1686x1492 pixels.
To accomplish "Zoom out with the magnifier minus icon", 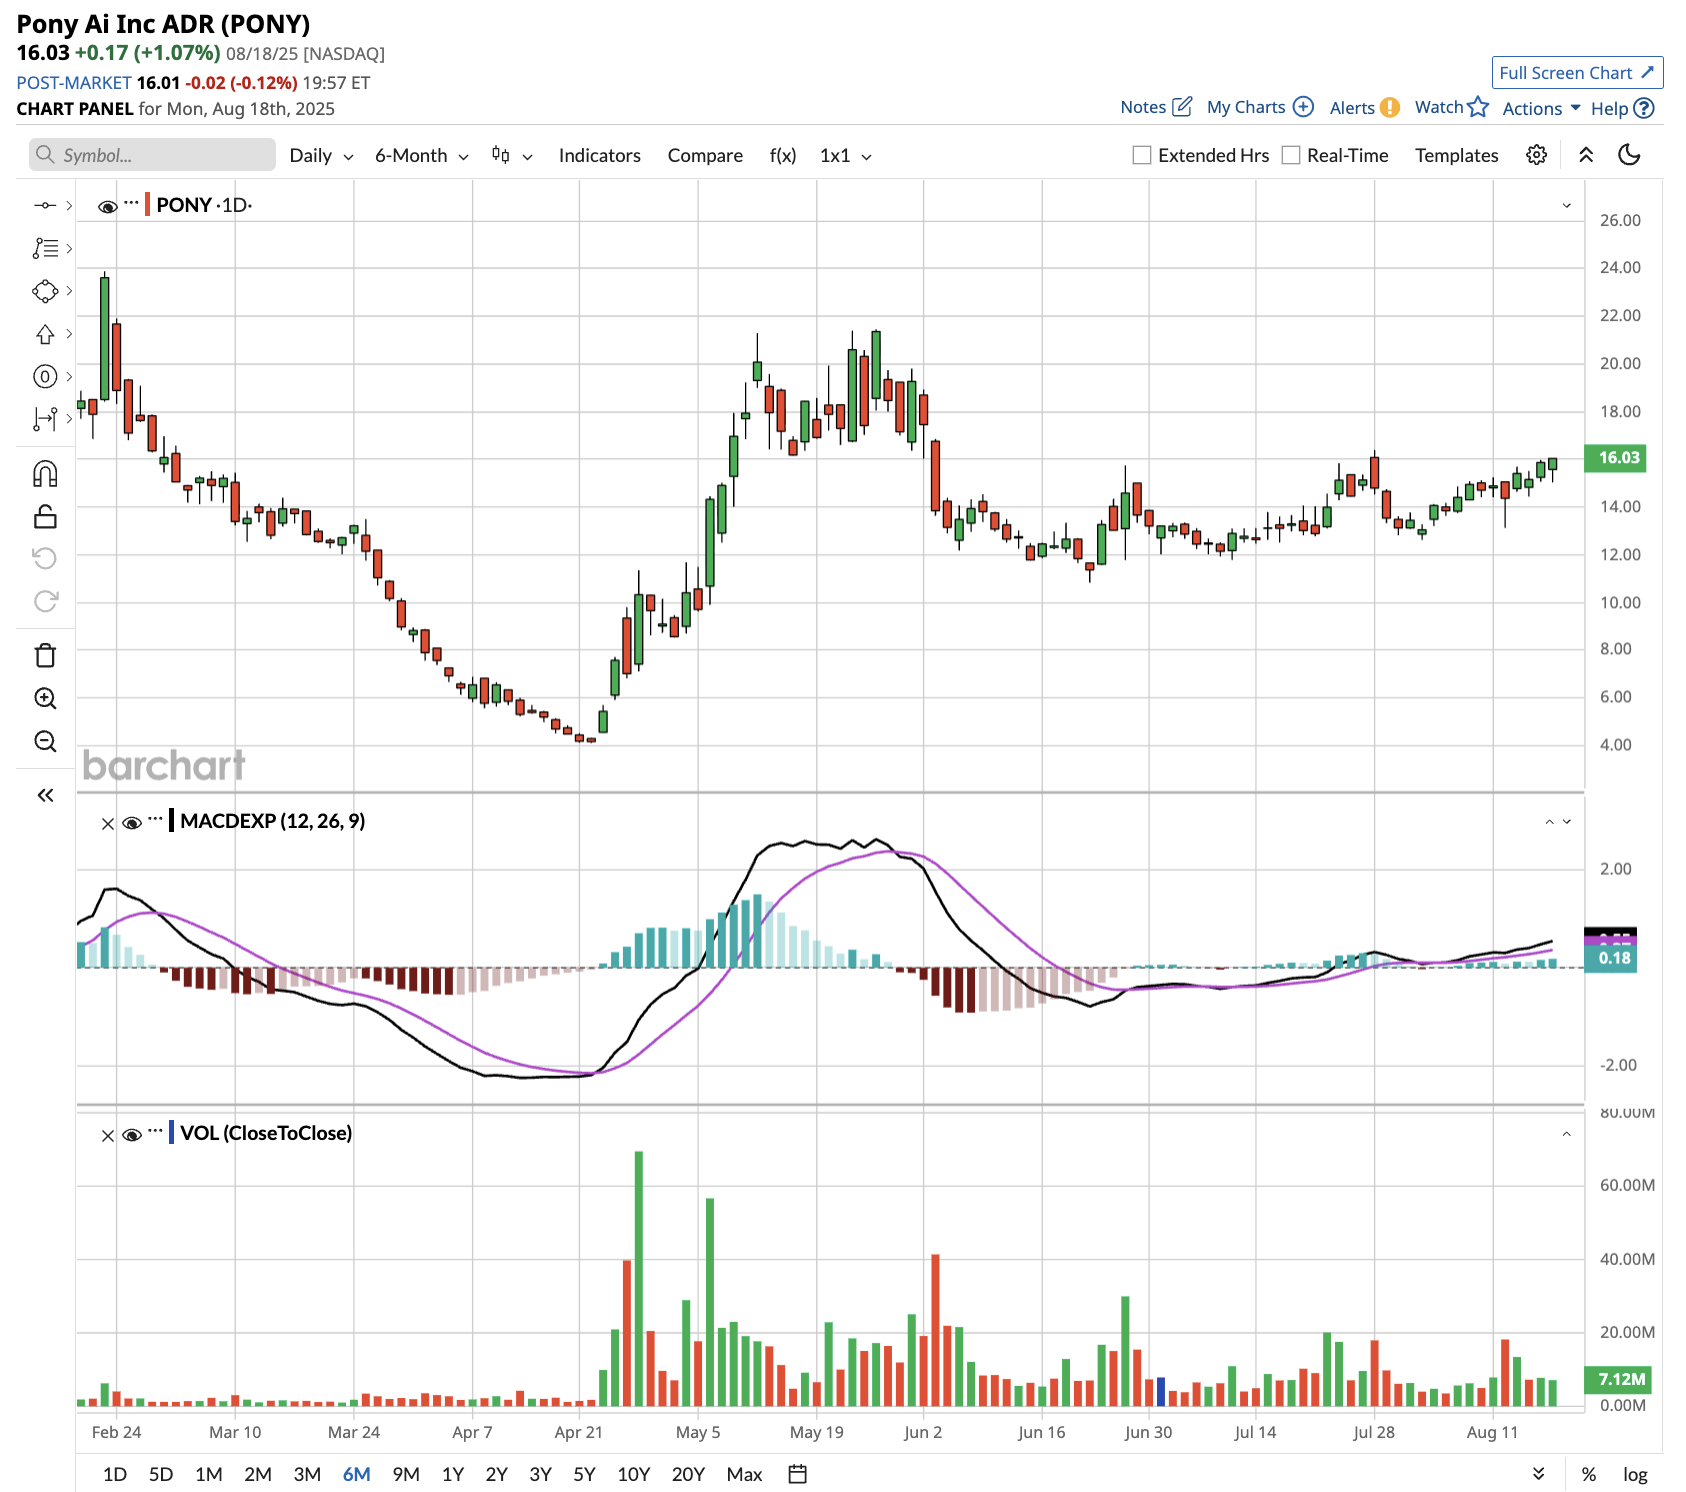I will [45, 741].
